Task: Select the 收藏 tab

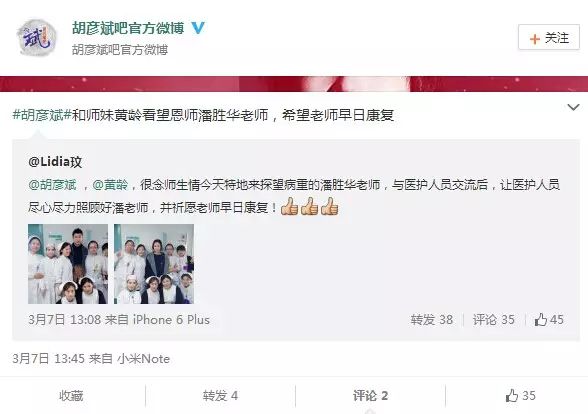Action: click(71, 396)
